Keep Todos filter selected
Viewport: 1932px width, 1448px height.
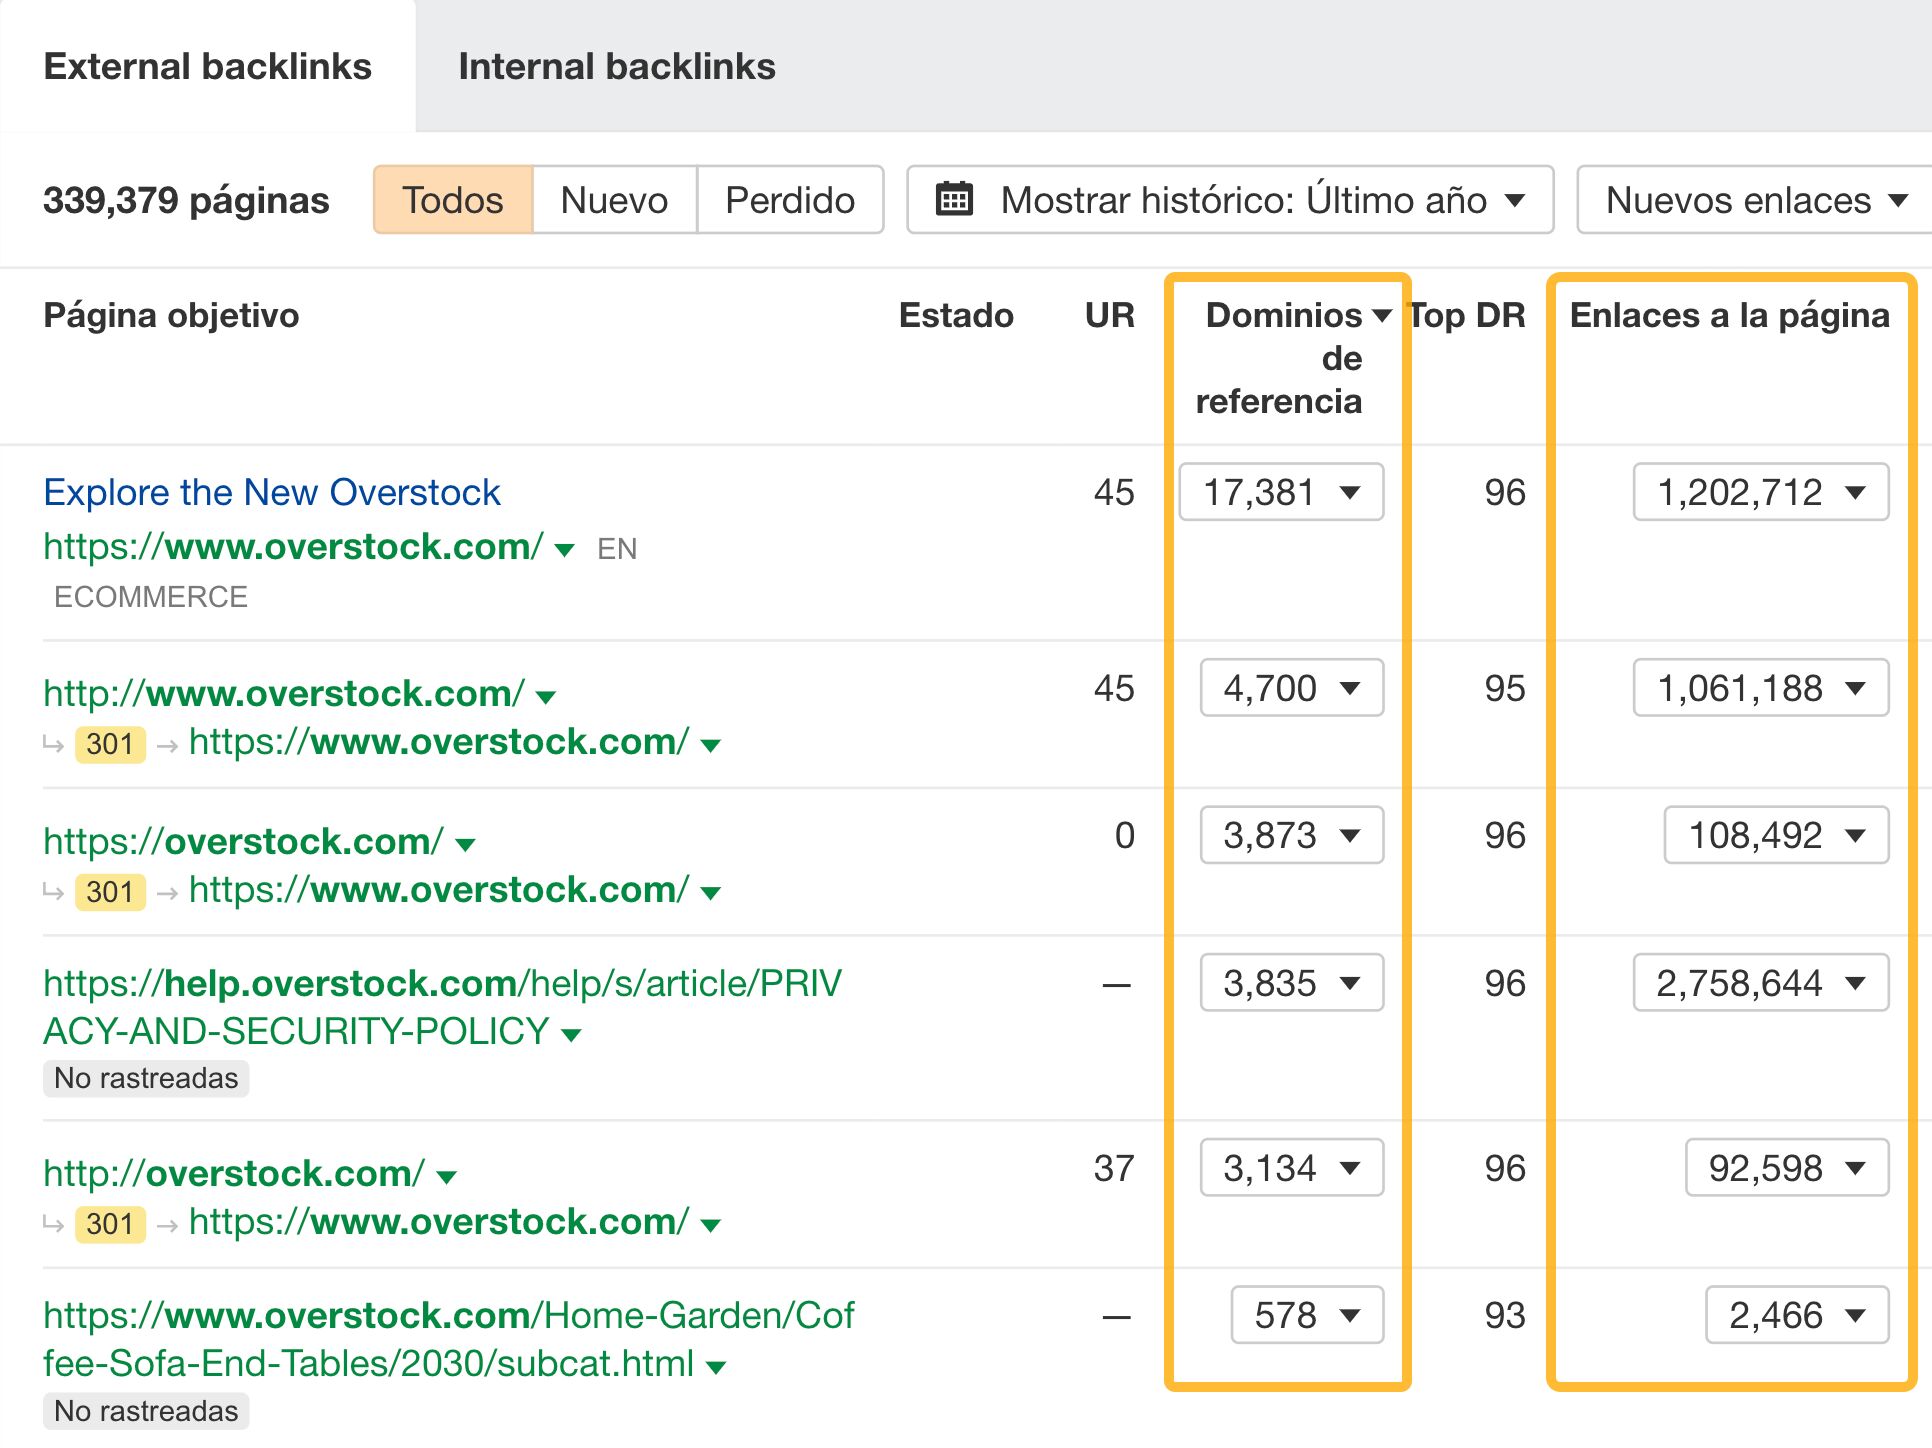452,199
